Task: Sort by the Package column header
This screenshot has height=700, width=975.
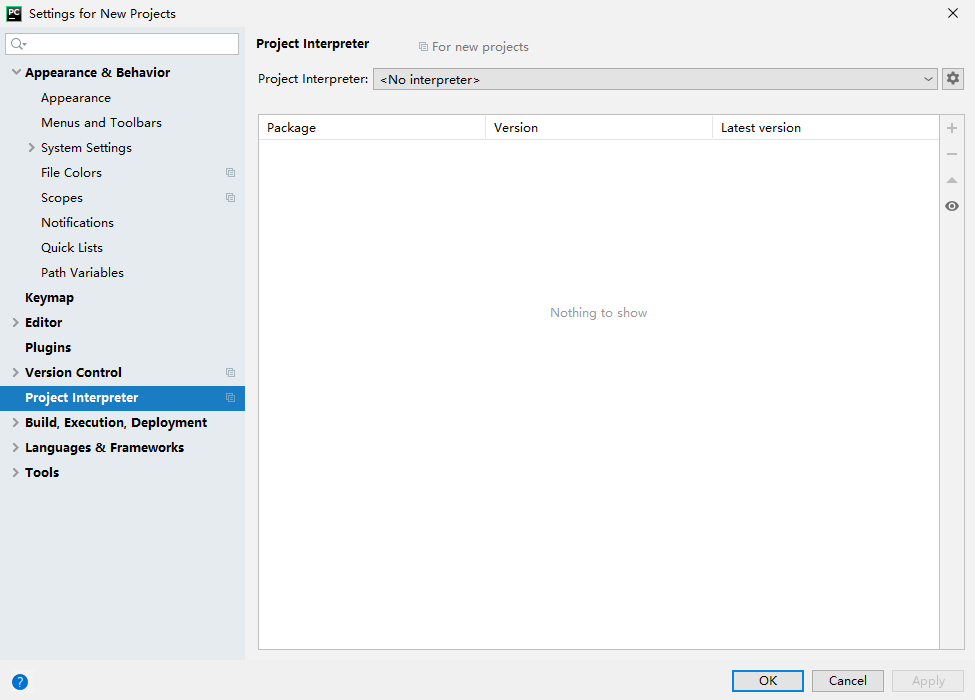Action: click(x=372, y=127)
